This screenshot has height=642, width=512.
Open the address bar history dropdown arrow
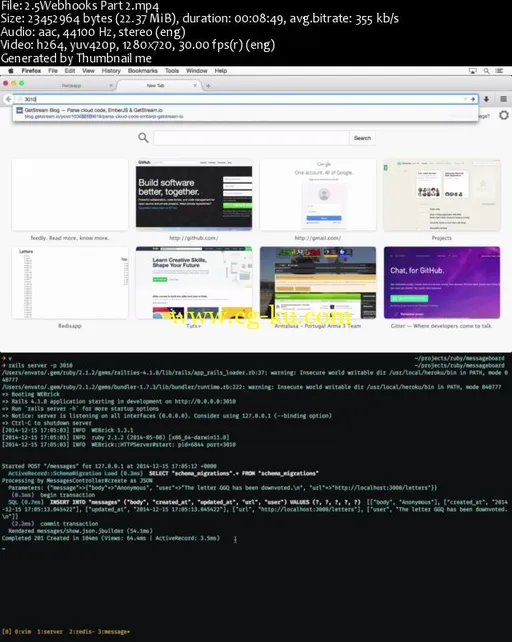click(465, 99)
